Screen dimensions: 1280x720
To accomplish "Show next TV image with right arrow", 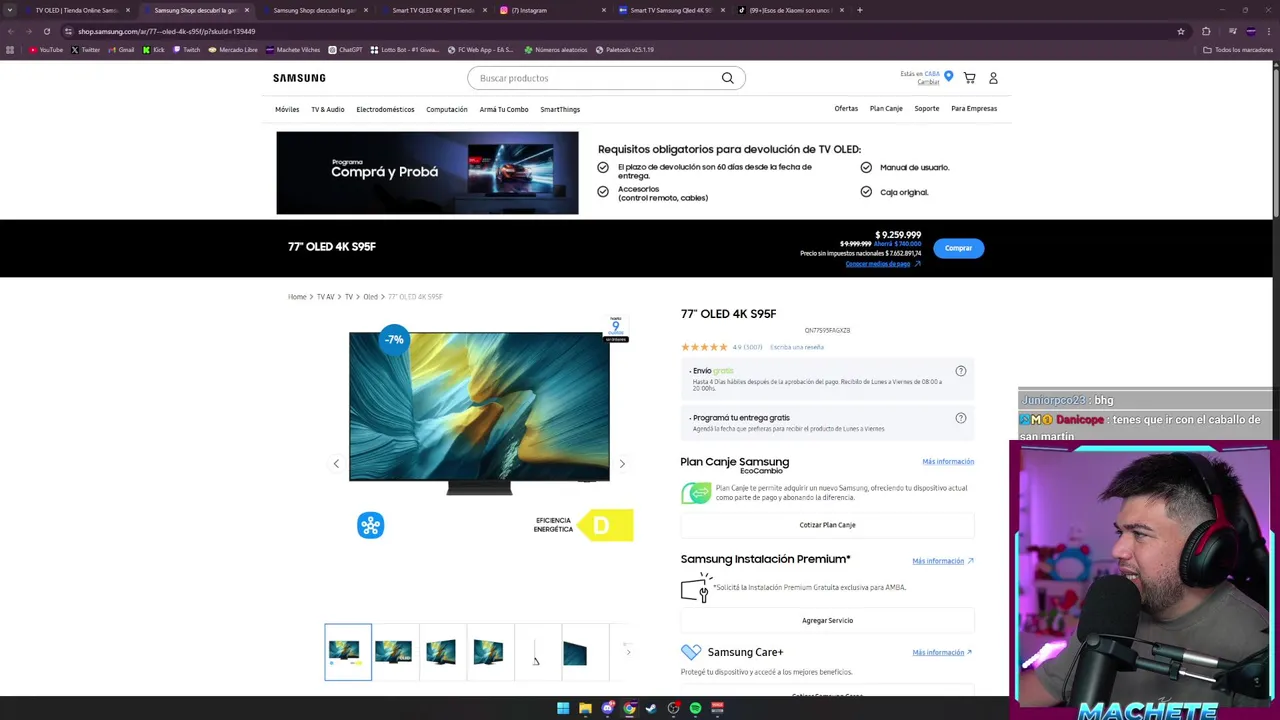I will pos(622,464).
